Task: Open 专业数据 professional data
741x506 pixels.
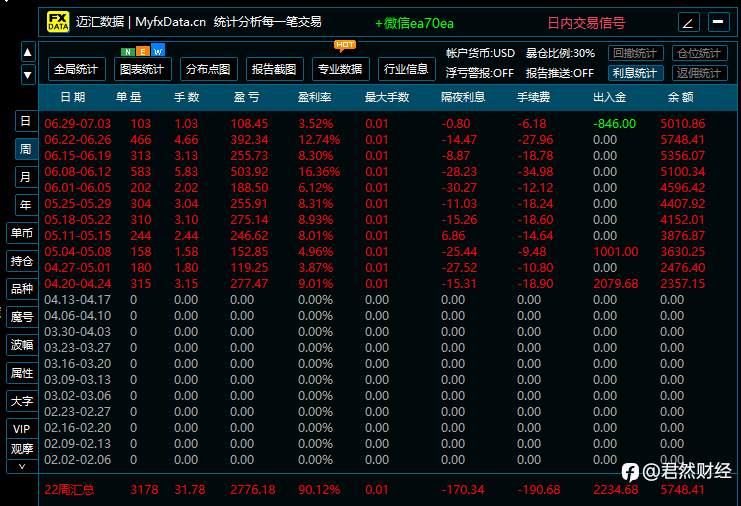Action: click(x=340, y=69)
